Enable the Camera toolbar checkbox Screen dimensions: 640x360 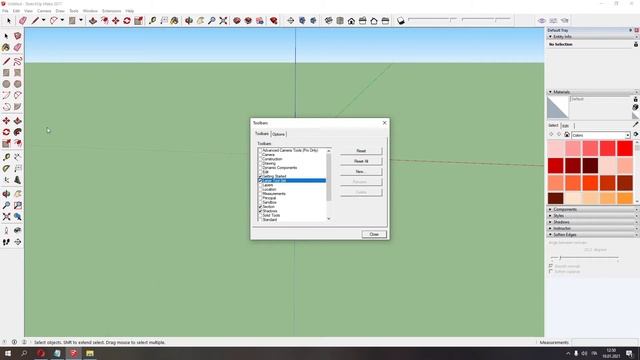[x=260, y=155]
